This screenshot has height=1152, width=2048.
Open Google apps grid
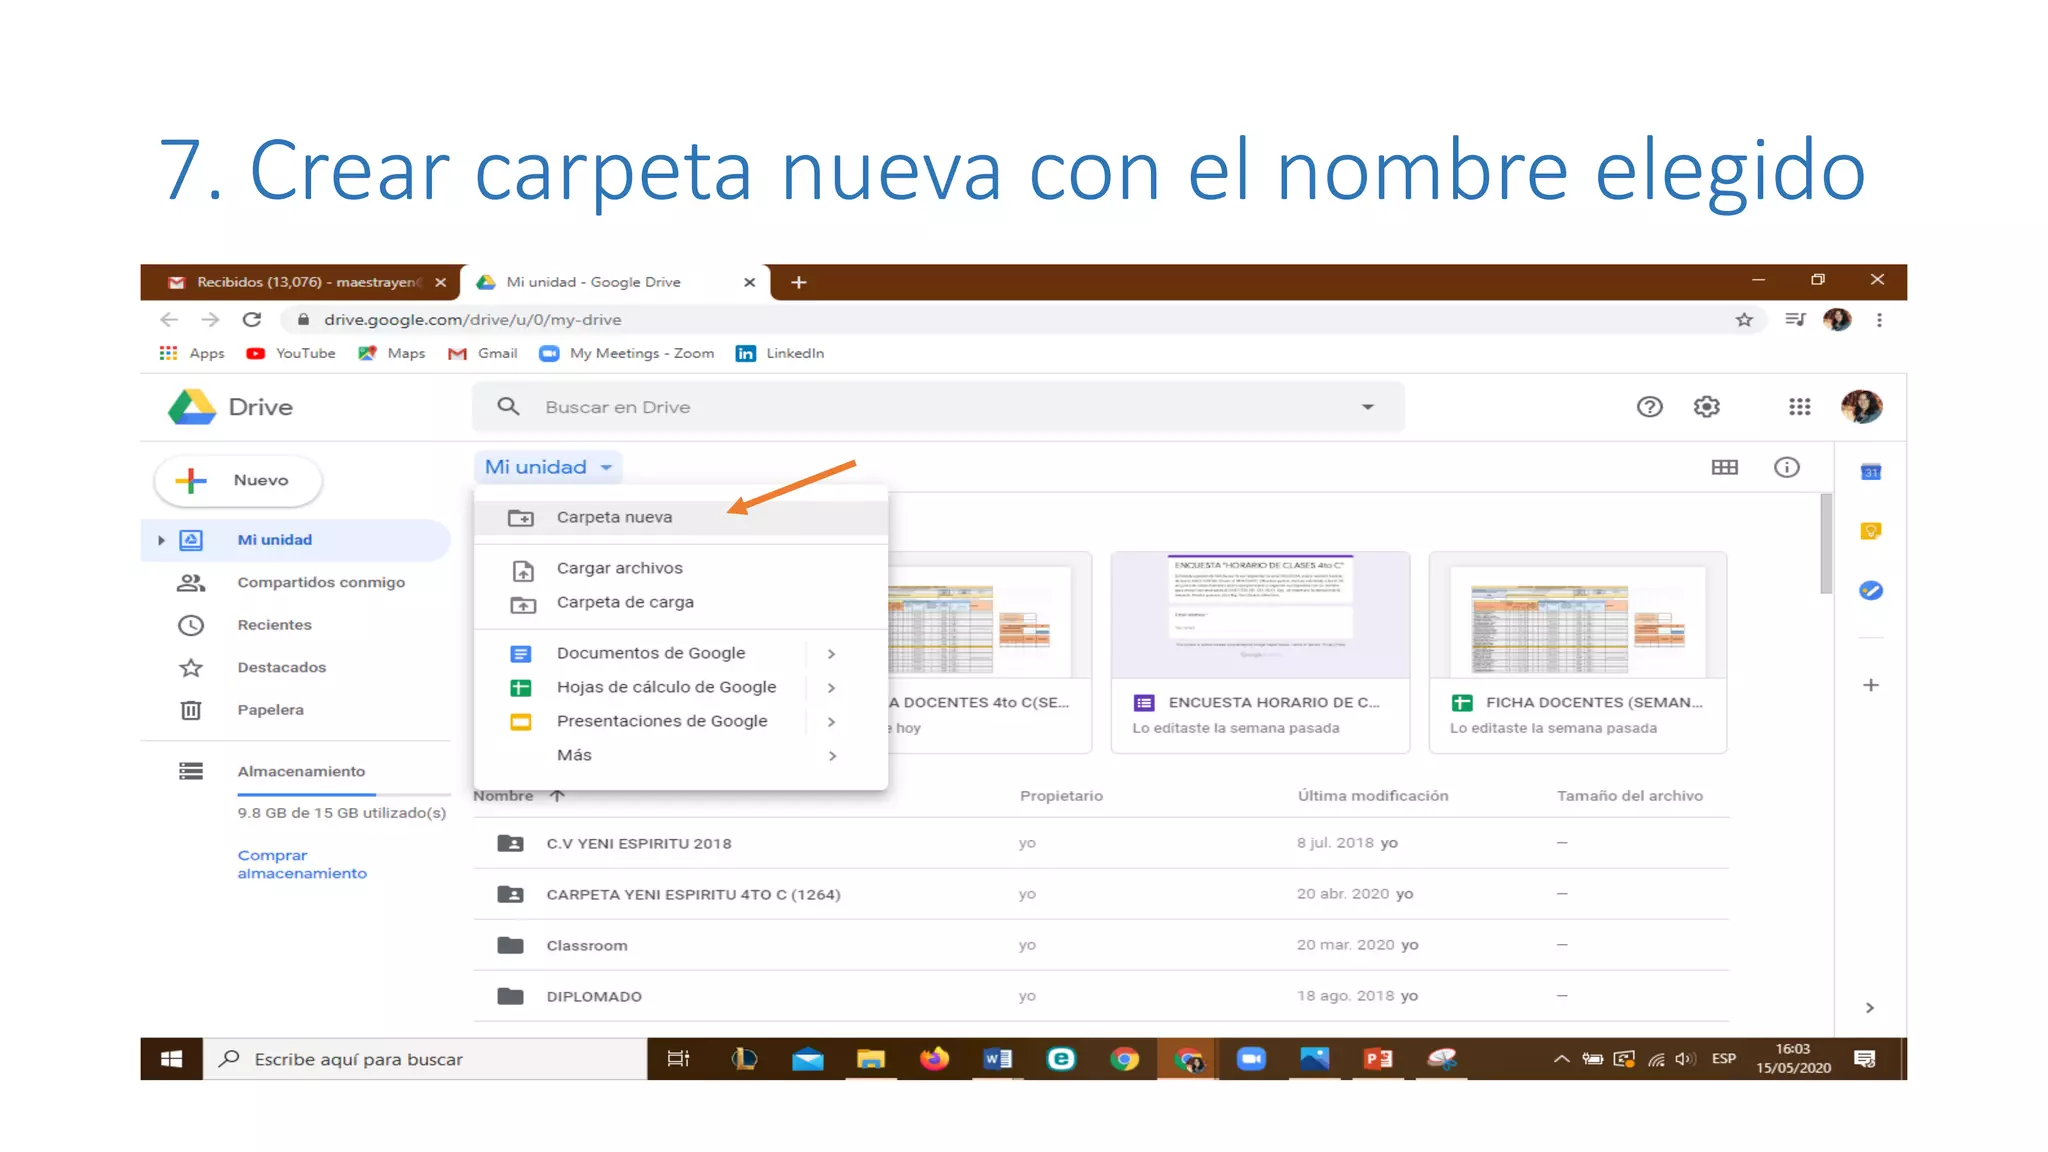[1799, 407]
